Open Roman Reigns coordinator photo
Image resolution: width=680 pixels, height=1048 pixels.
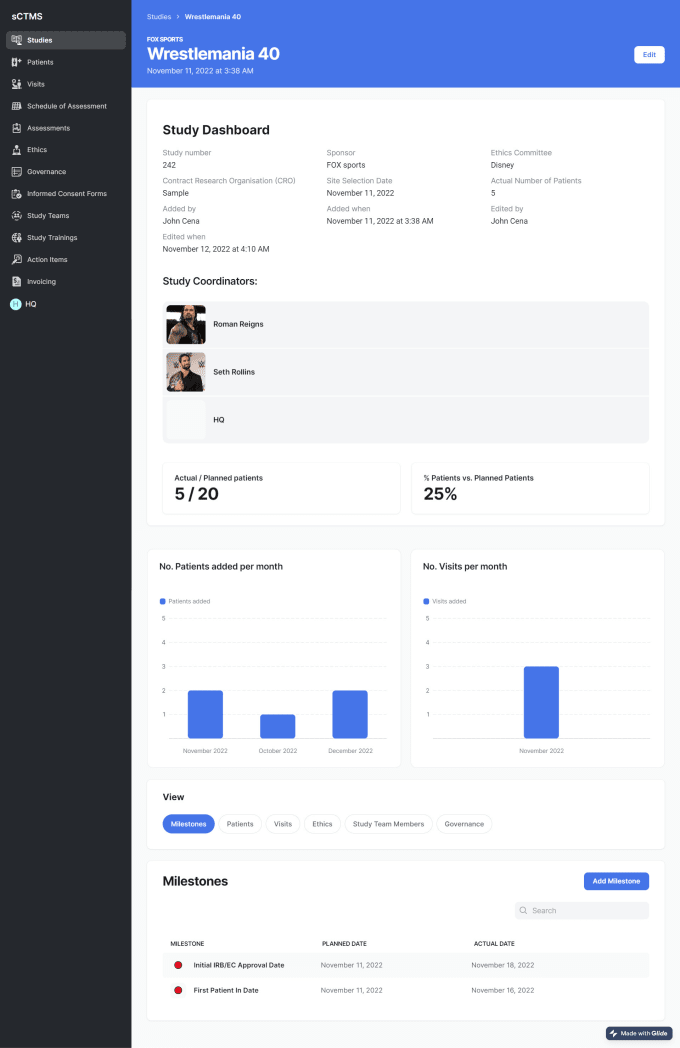[186, 324]
